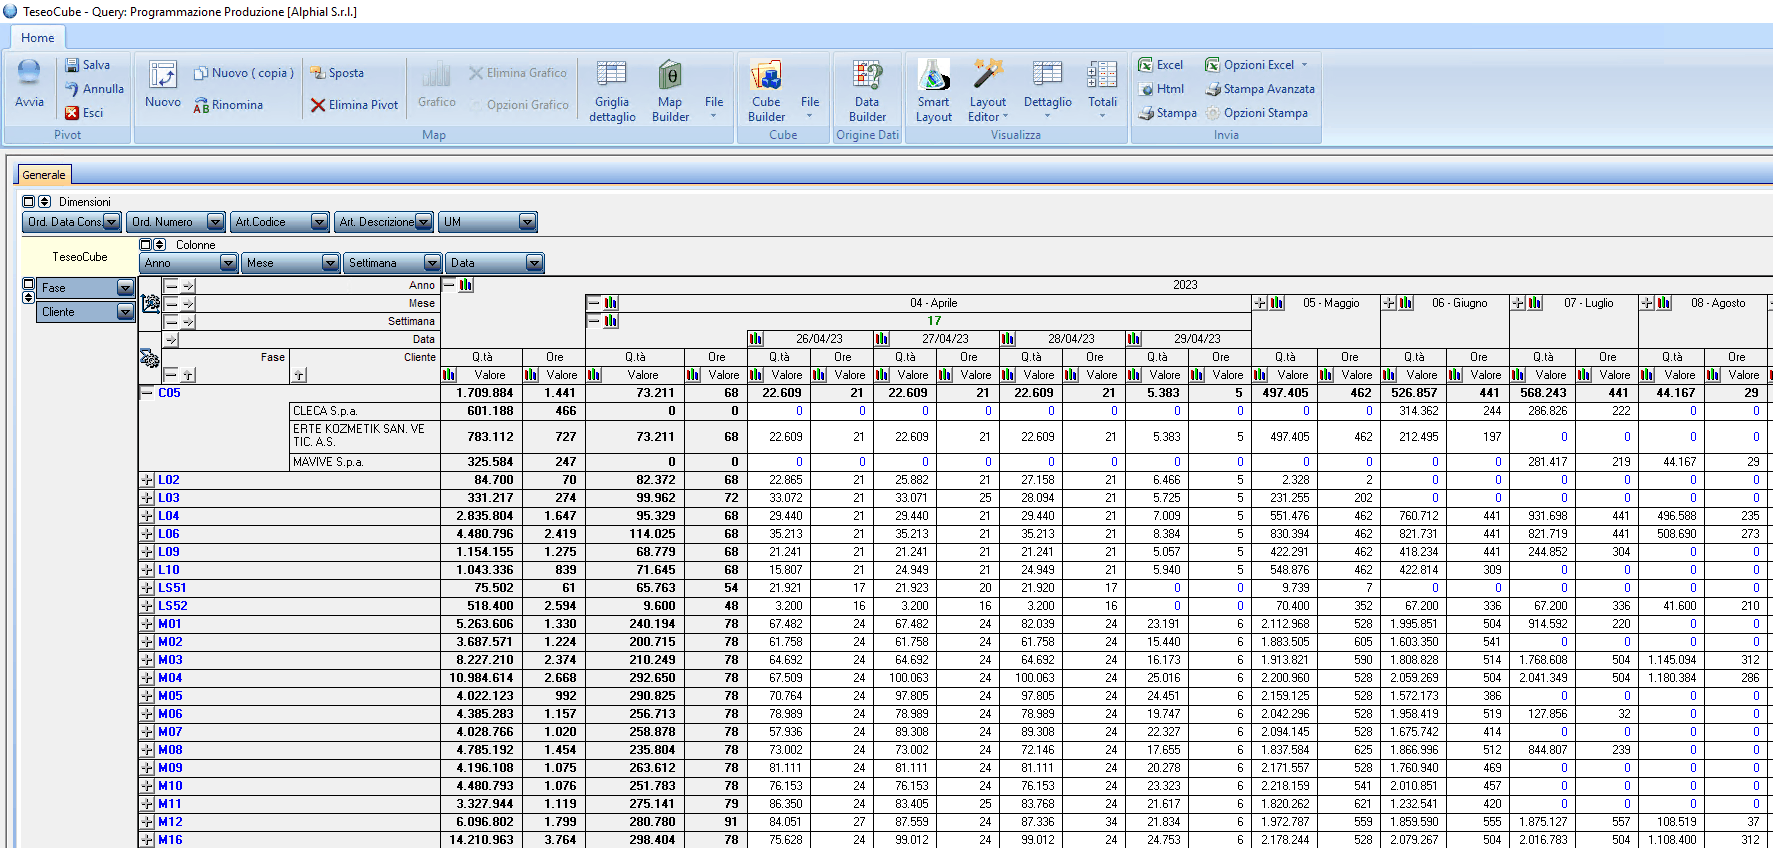Exit using the Esci button

[x=84, y=113]
